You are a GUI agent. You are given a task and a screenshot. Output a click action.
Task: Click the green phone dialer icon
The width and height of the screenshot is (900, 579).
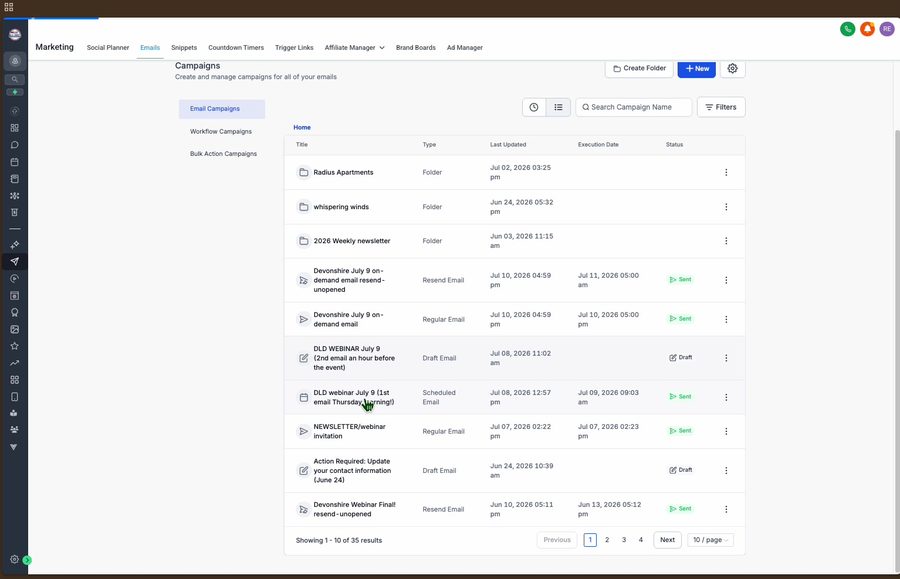pos(847,29)
